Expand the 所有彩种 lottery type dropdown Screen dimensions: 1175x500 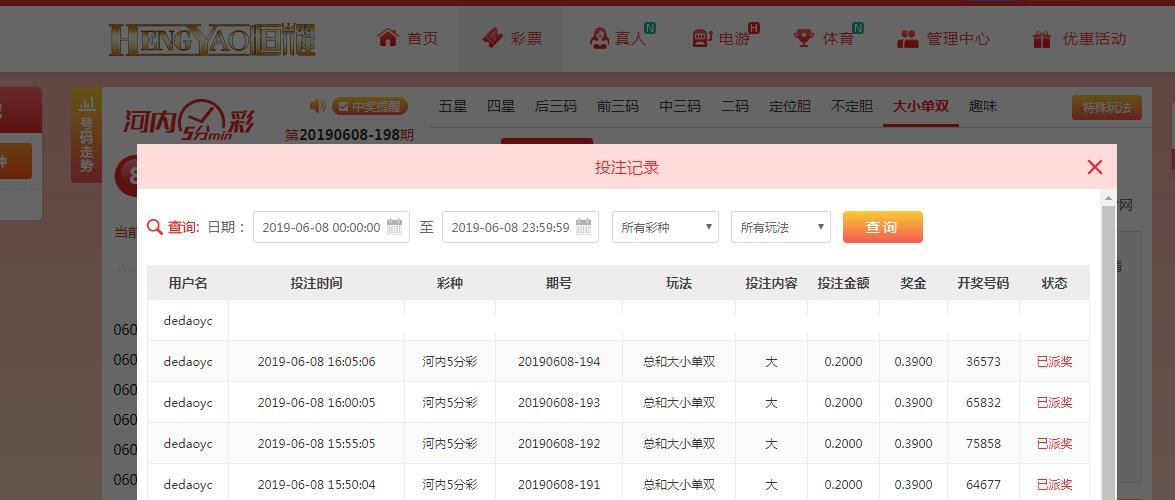coord(665,227)
